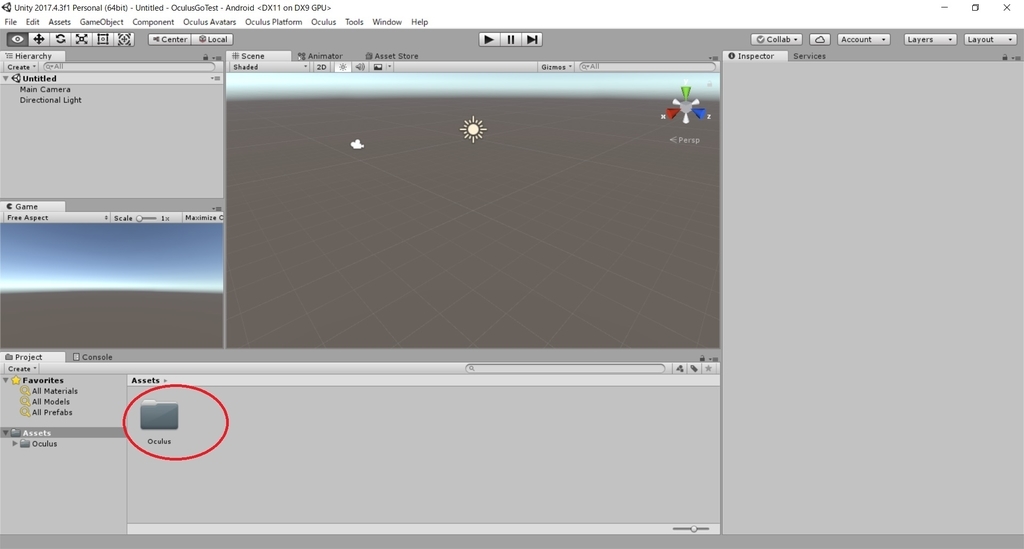Toggle scene effects image icon

point(377,67)
